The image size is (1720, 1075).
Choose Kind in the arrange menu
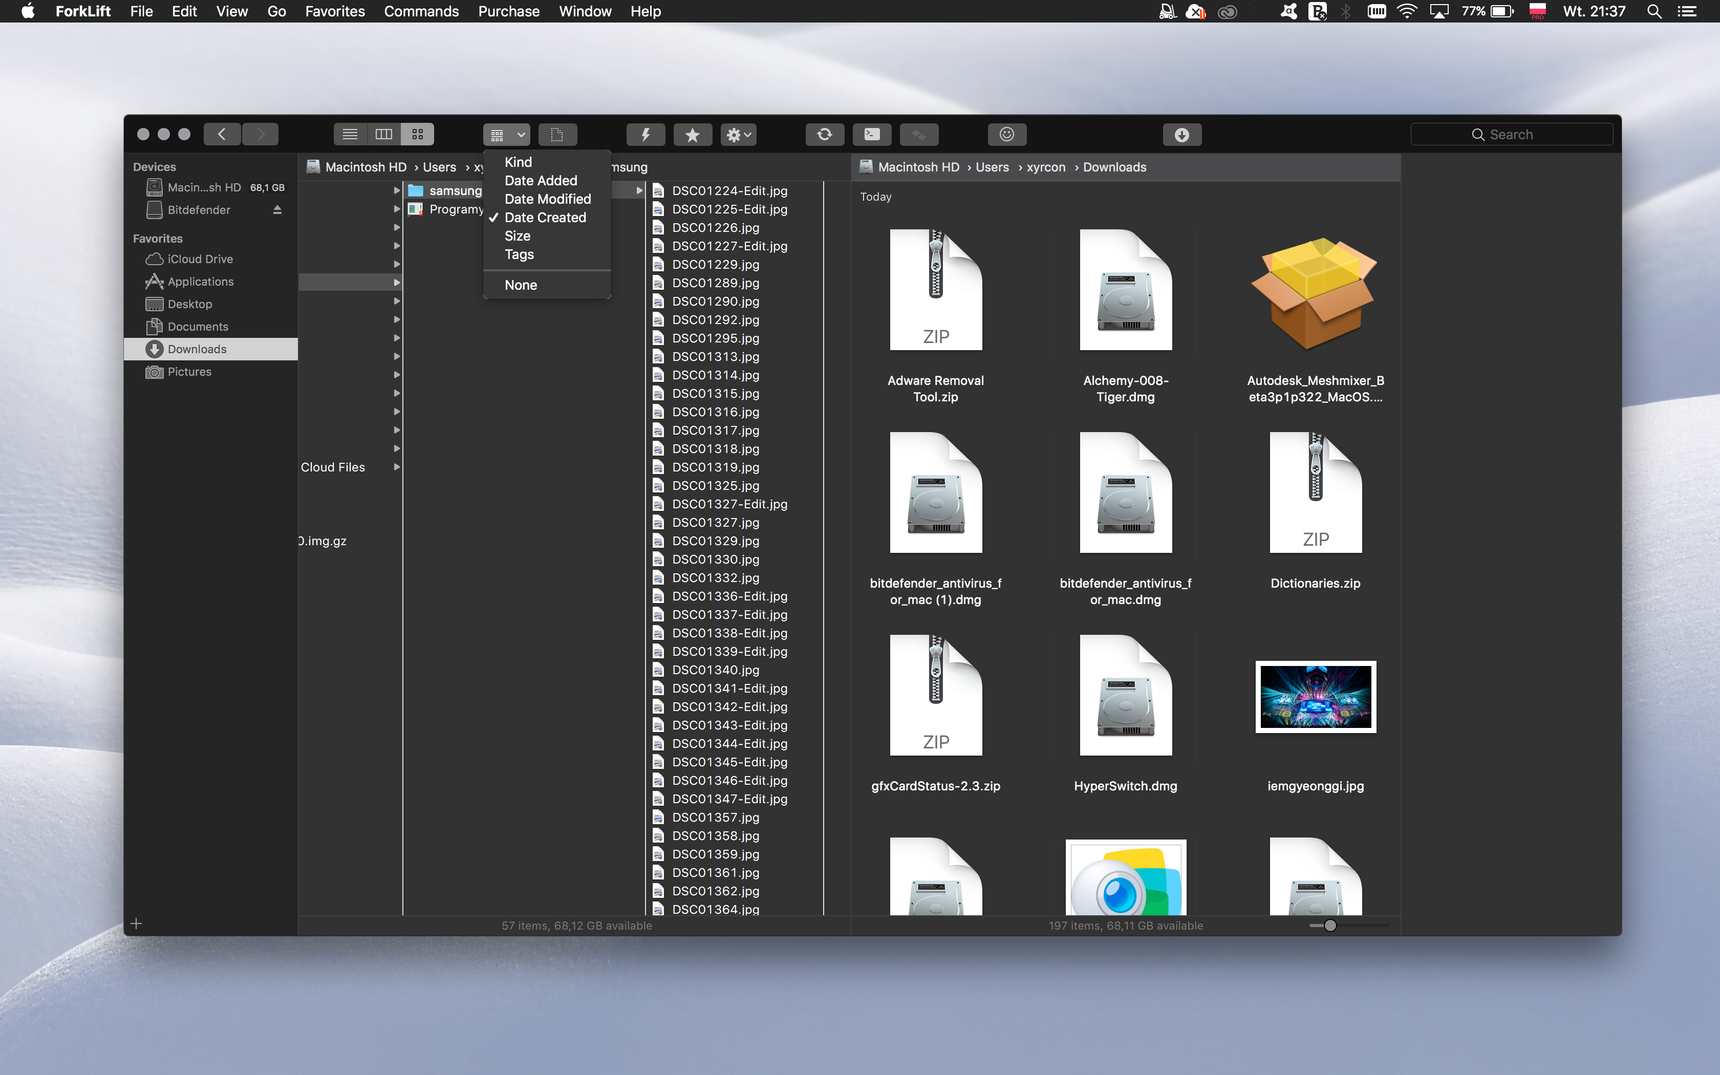[x=547, y=162]
